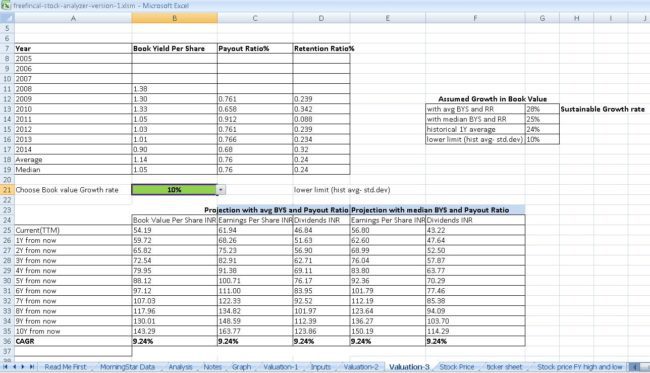Screen dimensions: 650x373
Task: Click Assumed Growth in Book Value heading
Action: click(x=492, y=99)
